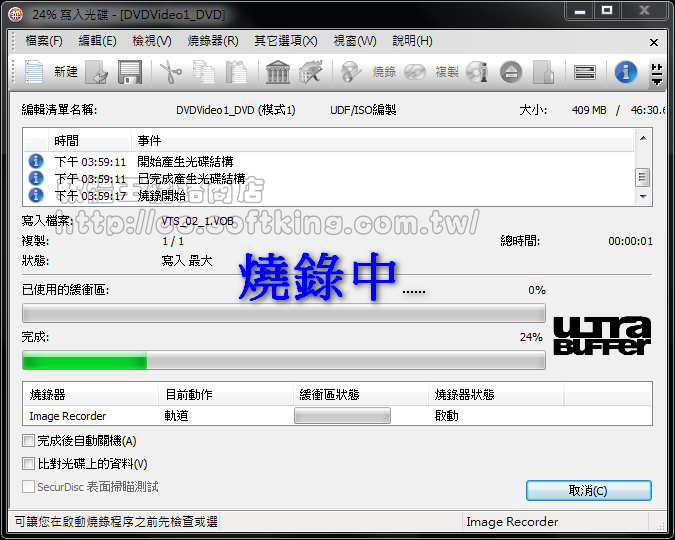Open the 檔案(F) menu

point(43,41)
